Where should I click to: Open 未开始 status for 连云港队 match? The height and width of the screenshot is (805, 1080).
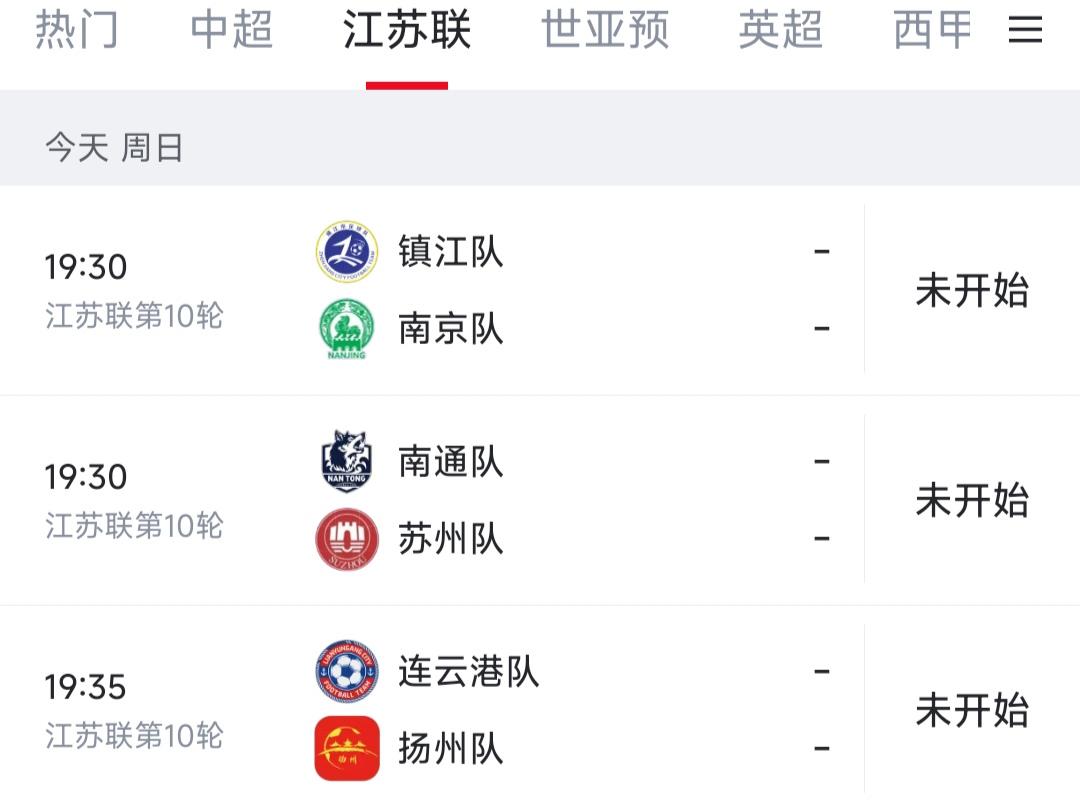tap(972, 710)
